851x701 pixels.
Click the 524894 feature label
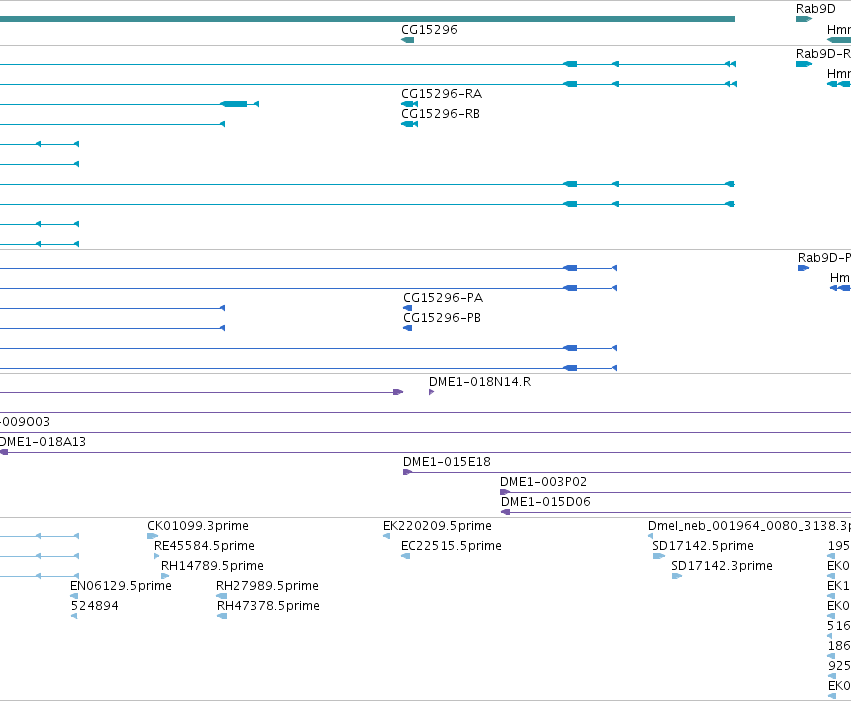pos(94,606)
